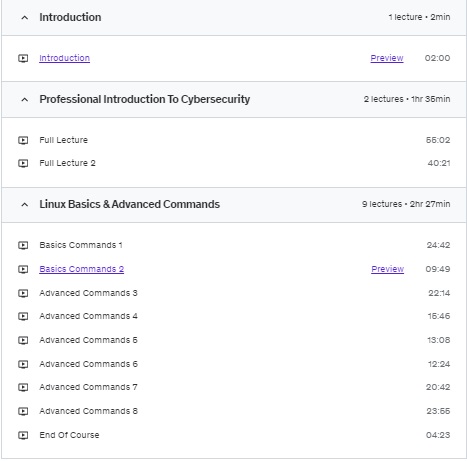This screenshot has height=461, width=467.
Task: Collapse Professional Introduction To Cybersecurity section
Action: pos(25,100)
